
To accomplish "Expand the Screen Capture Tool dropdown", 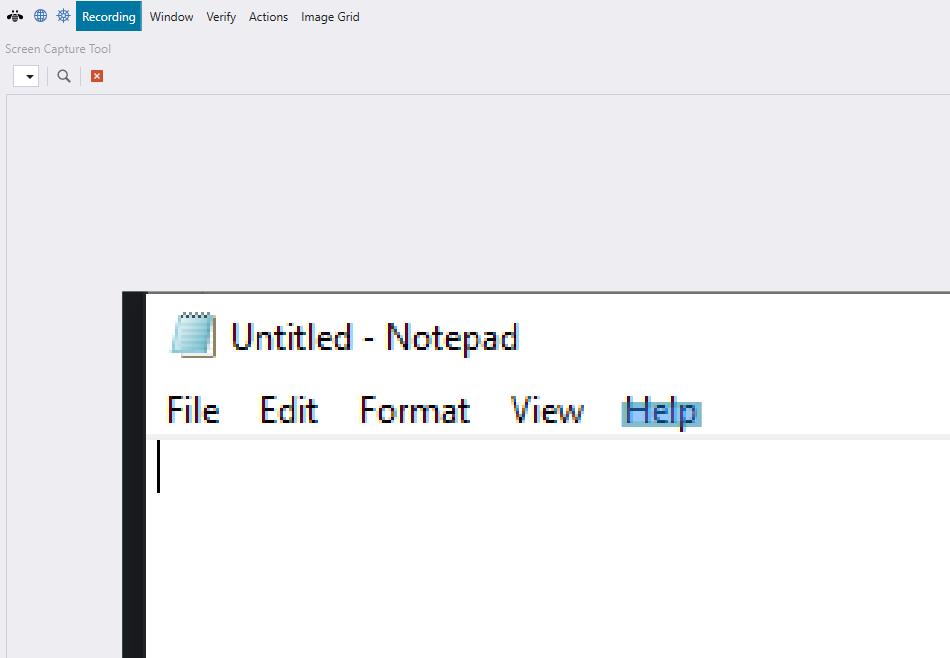I will click(x=26, y=76).
